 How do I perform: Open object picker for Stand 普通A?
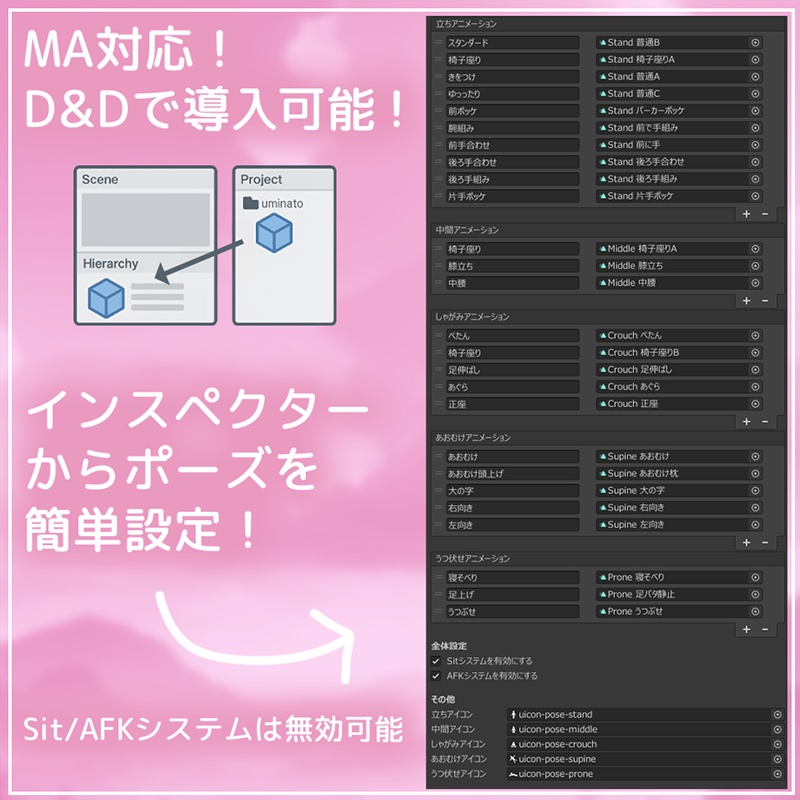(x=755, y=77)
